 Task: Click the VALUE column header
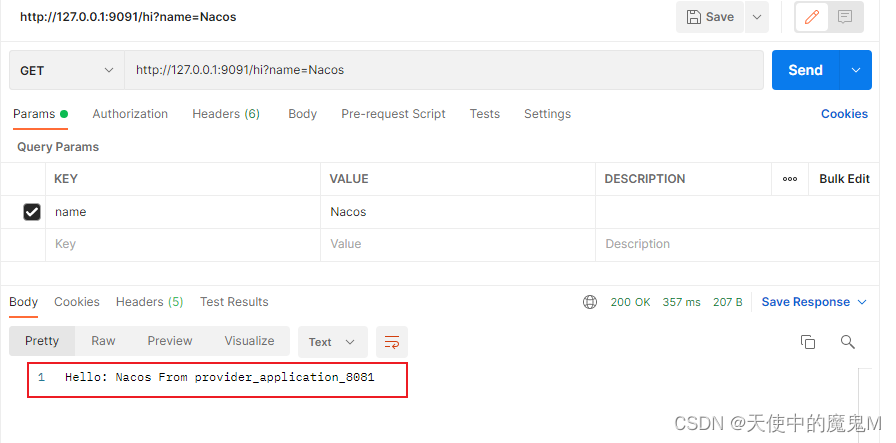click(x=349, y=179)
